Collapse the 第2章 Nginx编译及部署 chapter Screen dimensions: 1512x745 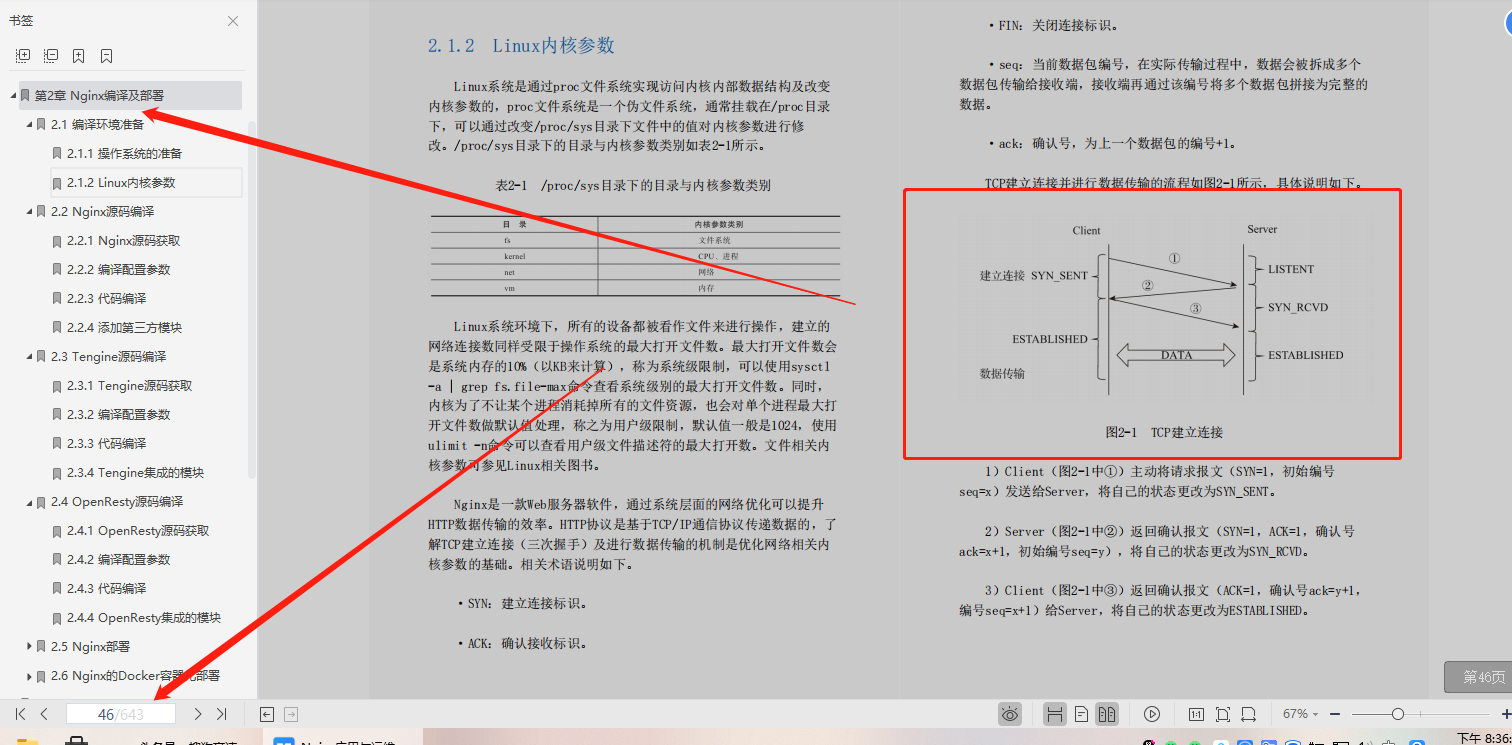tap(14, 96)
